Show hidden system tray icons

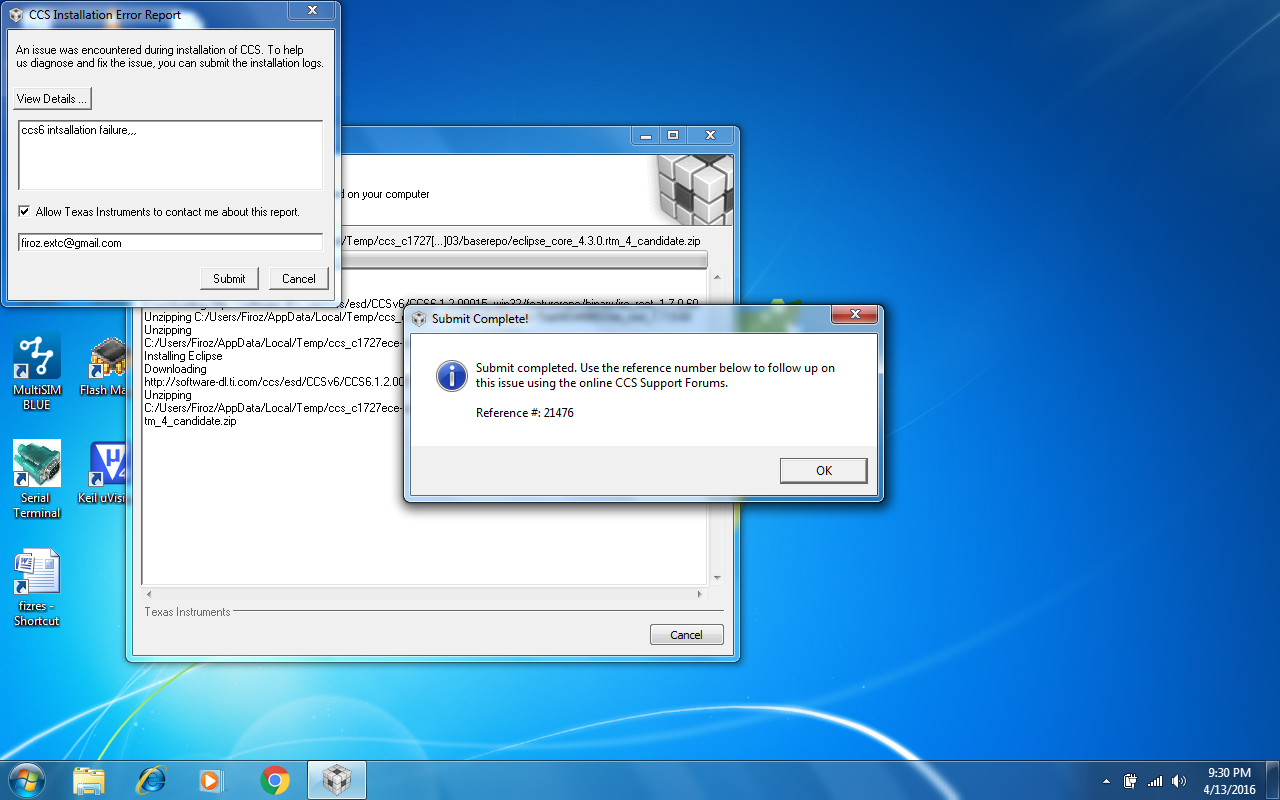click(x=1106, y=781)
